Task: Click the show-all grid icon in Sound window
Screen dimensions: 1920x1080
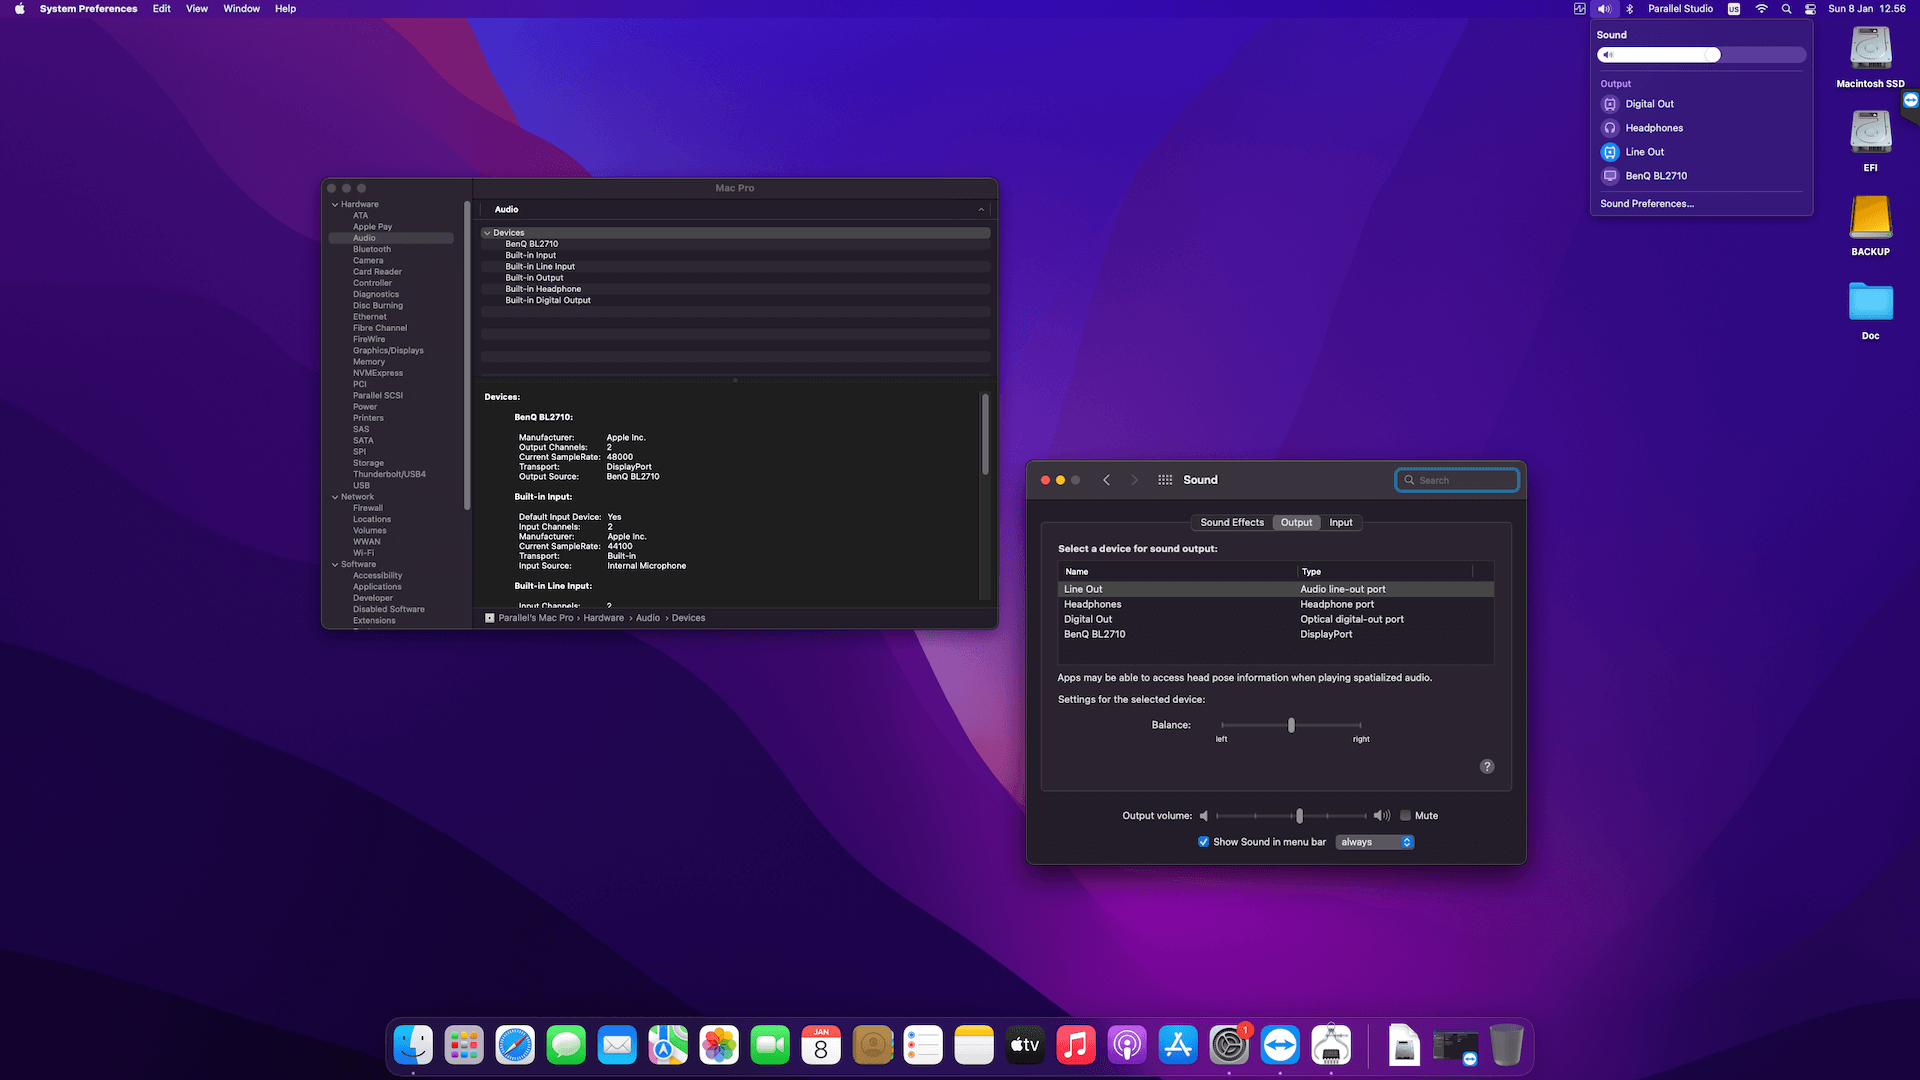Action: pyautogui.click(x=1165, y=480)
